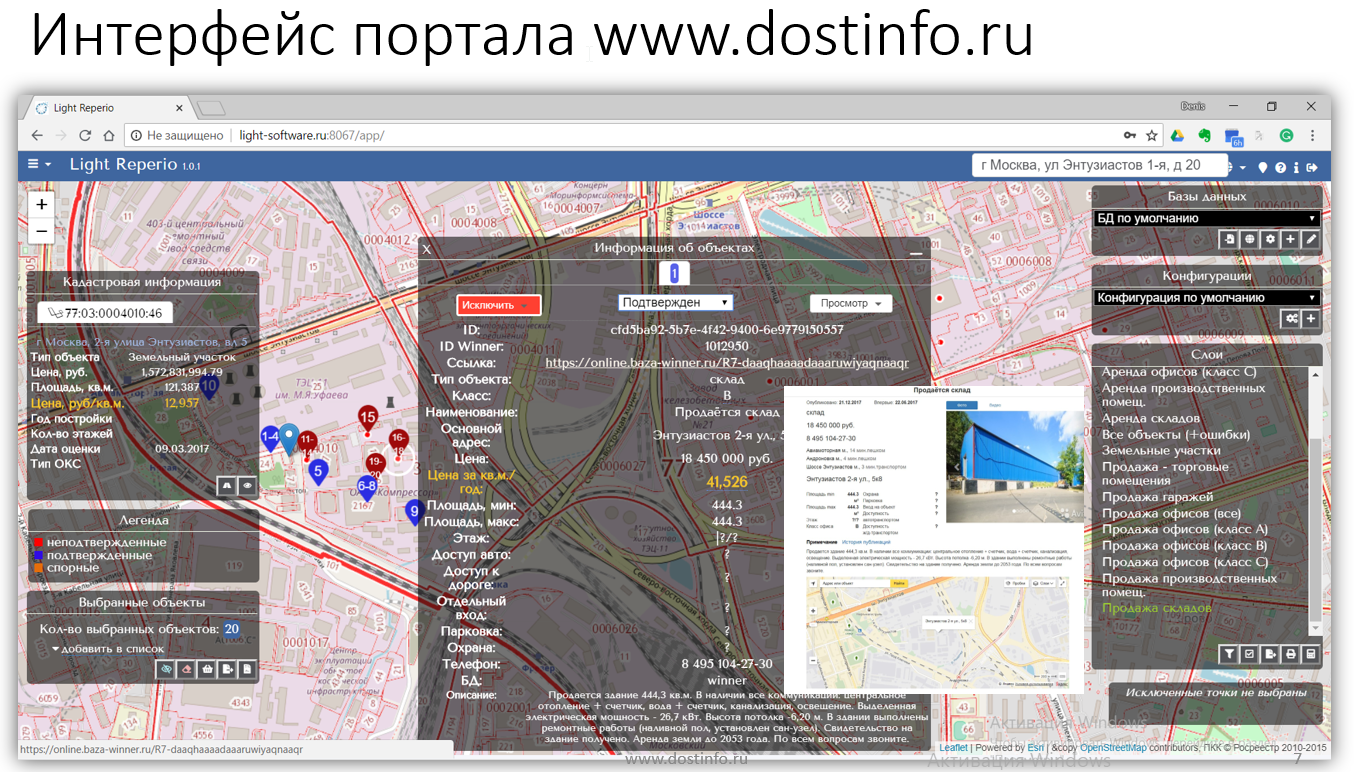Viewport: 1354px width, 772px height.
Task: Reload the page in Chrome
Action: (86, 135)
